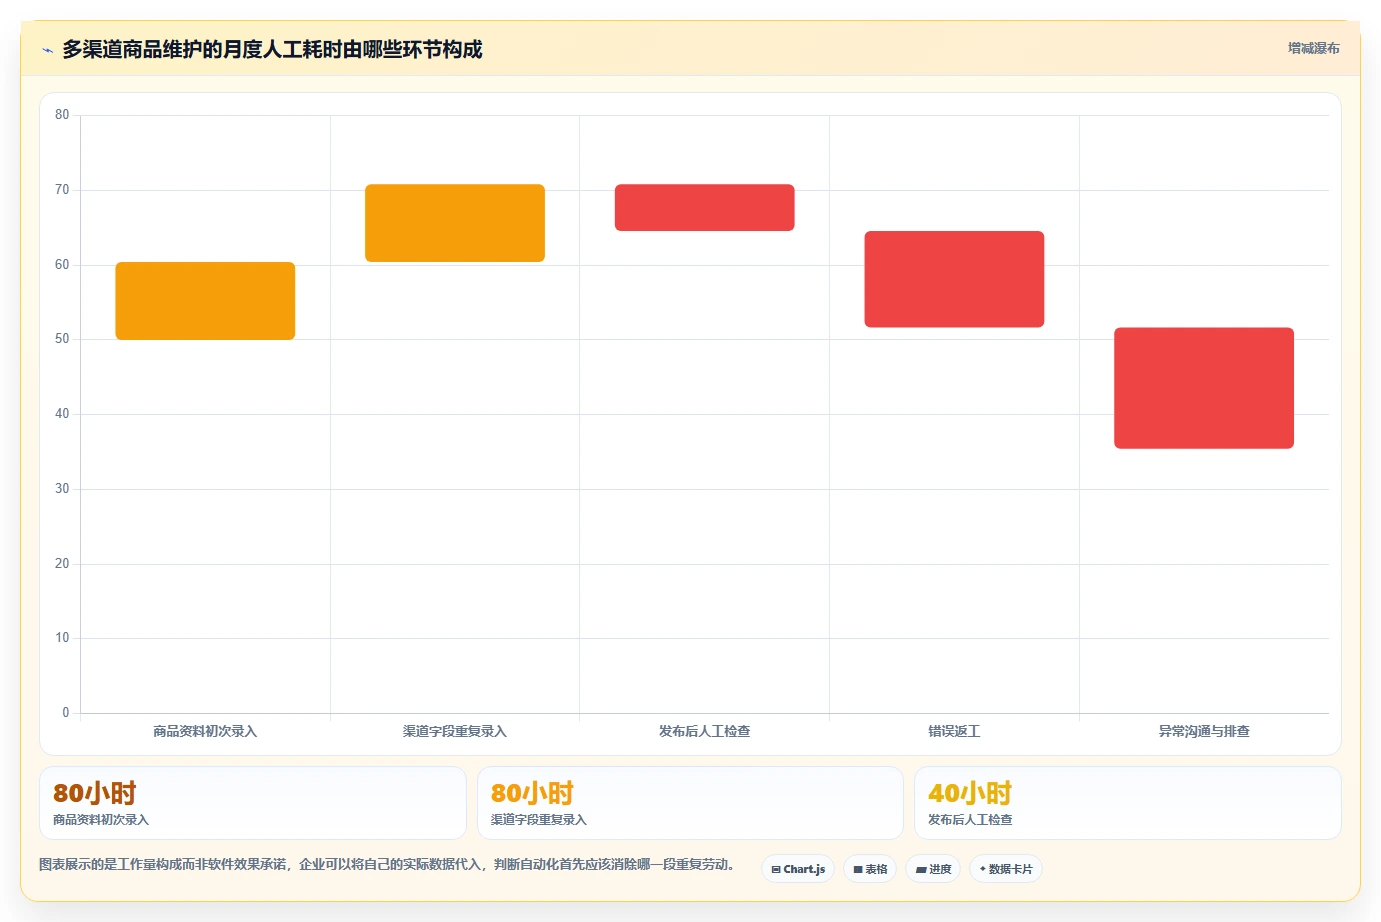Viewport: 1381px width, 922px height.
Task: Click the y-axis value 70
Action: 62,190
